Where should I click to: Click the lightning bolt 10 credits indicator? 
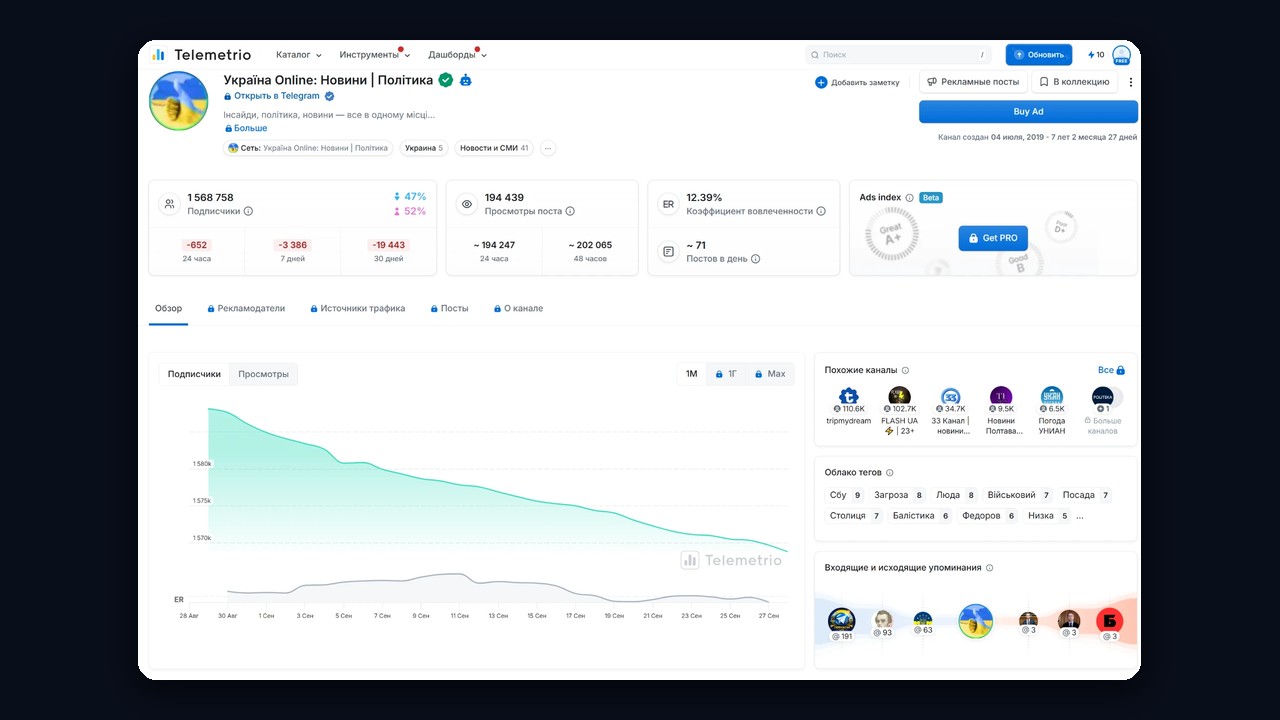1096,55
